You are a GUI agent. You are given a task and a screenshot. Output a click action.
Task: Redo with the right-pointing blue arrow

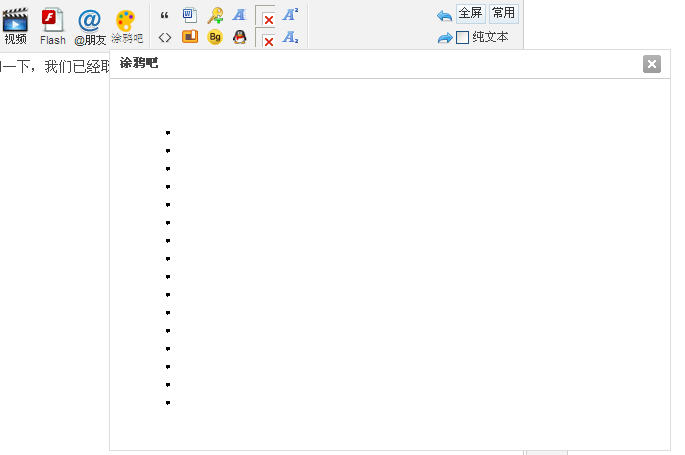tap(445, 38)
